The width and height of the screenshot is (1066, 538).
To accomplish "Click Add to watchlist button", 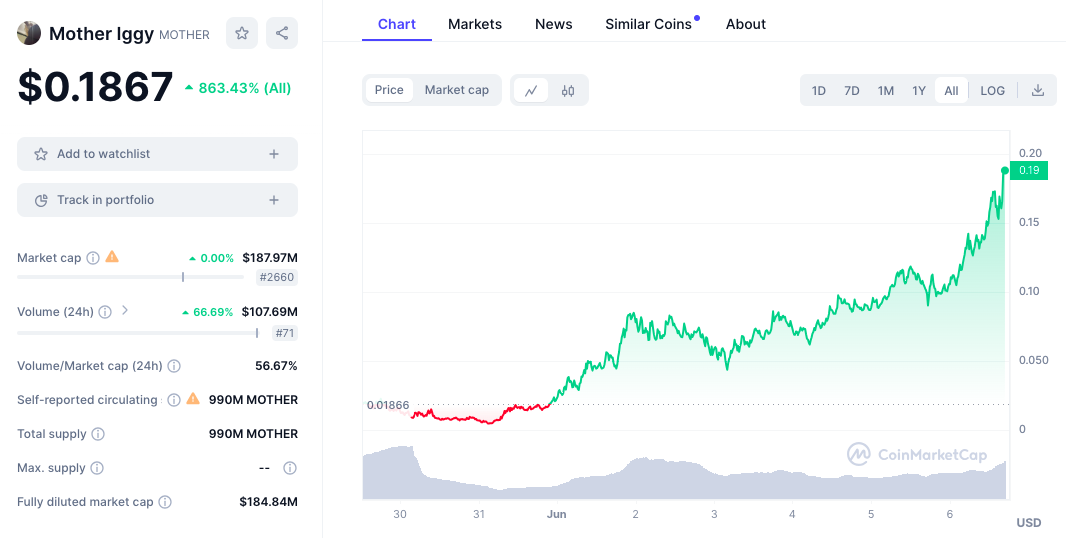I will [x=157, y=154].
